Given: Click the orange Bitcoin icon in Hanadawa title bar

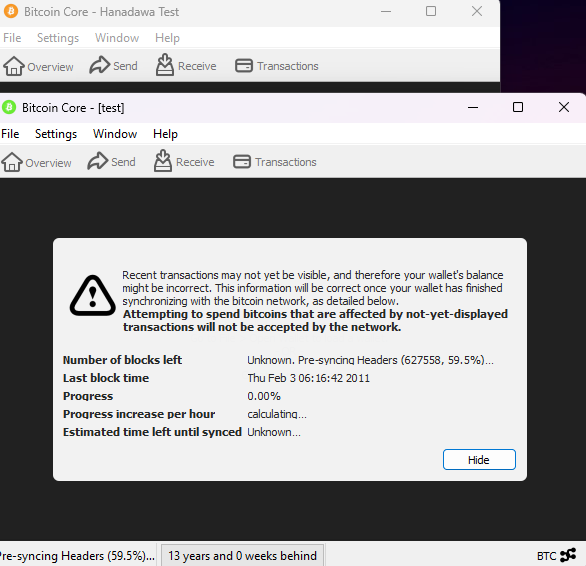Looking at the screenshot, I should point(11,11).
